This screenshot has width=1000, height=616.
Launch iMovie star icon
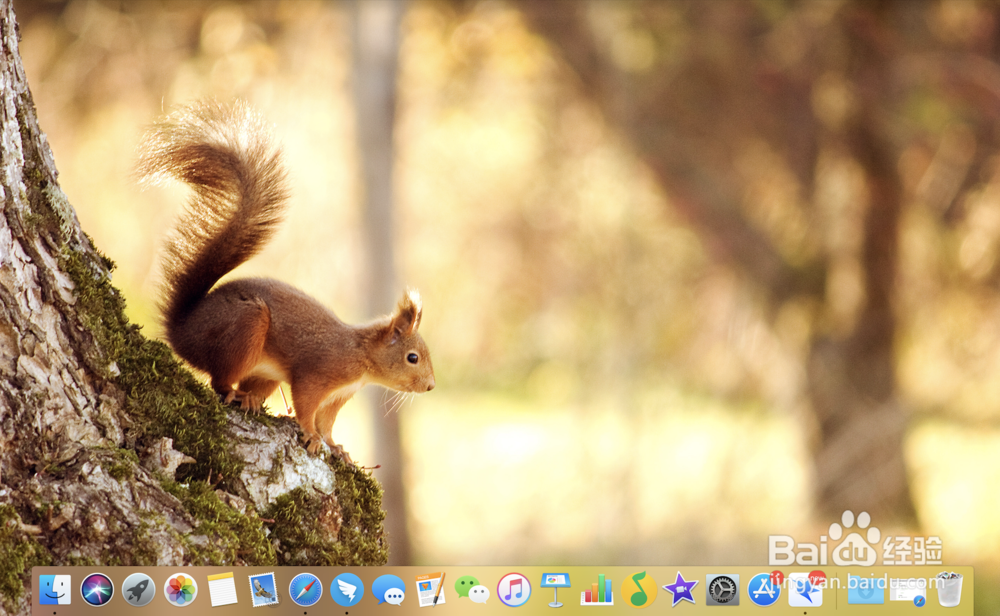[x=680, y=589]
